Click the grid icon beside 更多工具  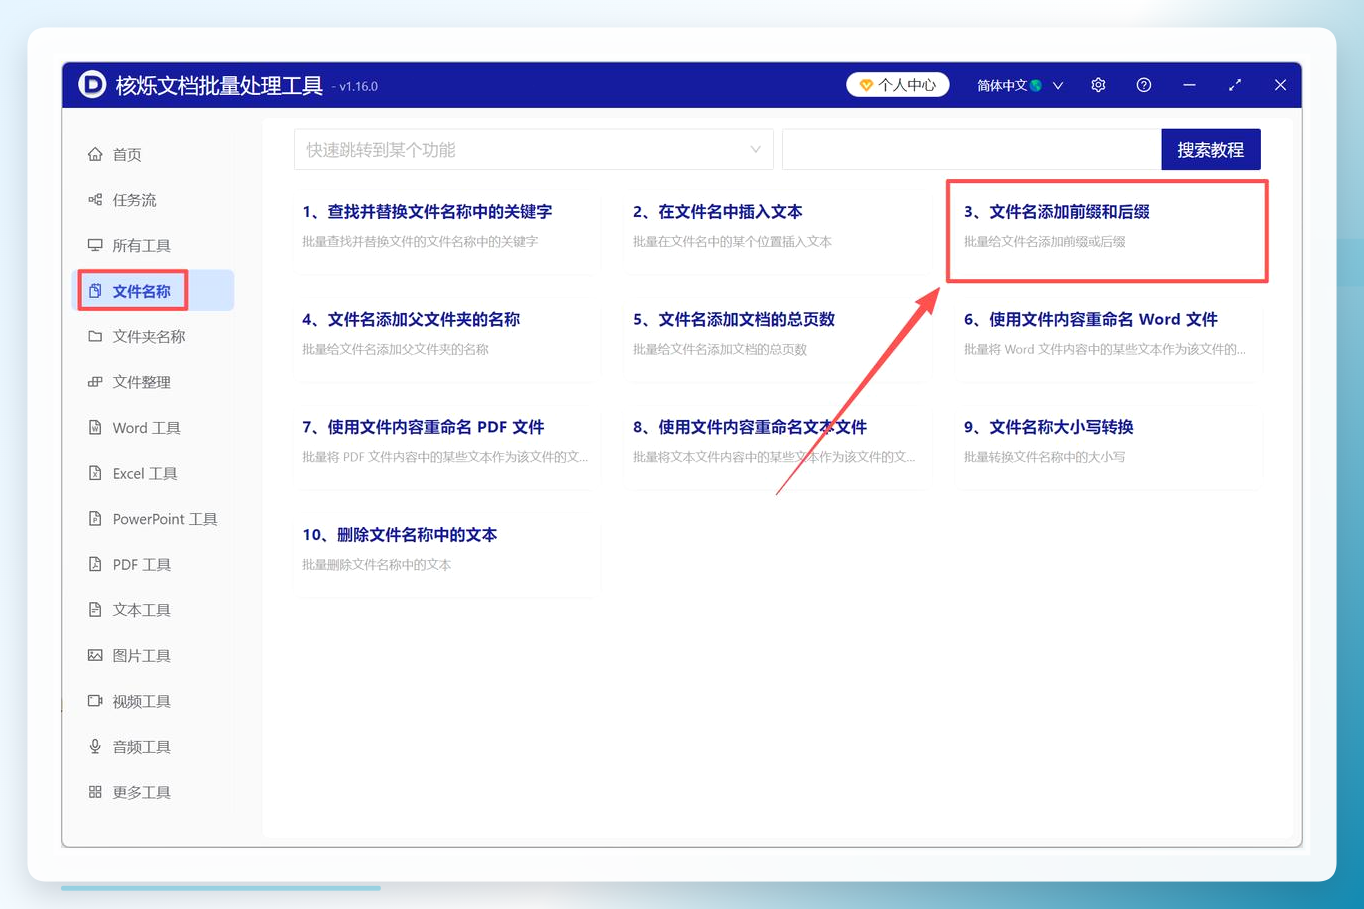tap(95, 792)
